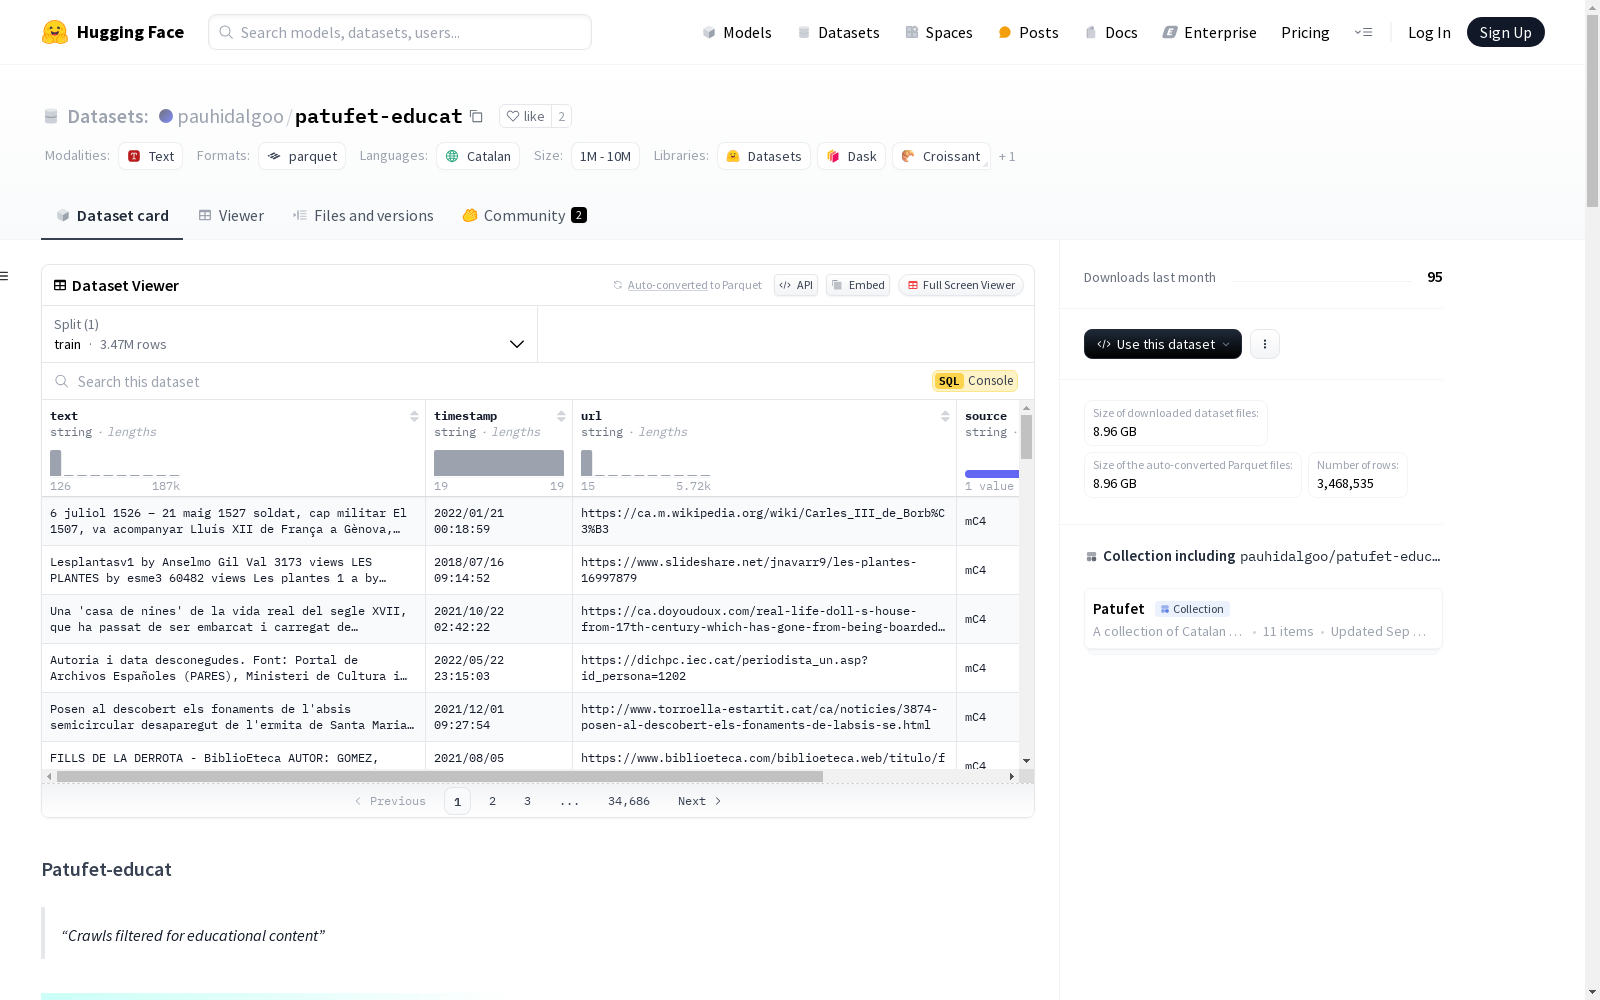
Task: Select the row text starting 'Autoria i data'
Action: point(233,668)
